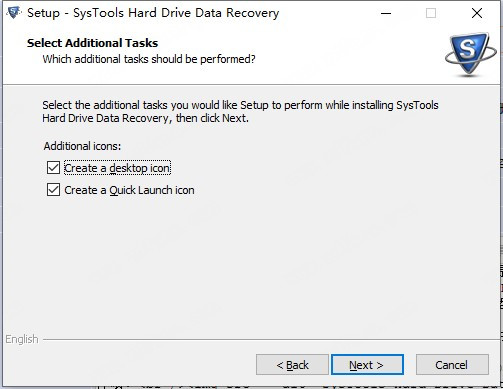Go to the next step with Next button
Viewport: 503px width, 389px height.
(367, 365)
